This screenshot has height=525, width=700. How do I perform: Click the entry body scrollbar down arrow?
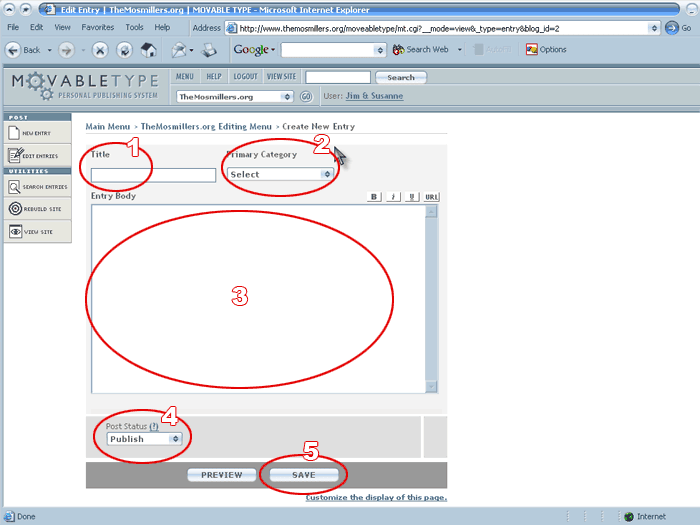click(431, 386)
